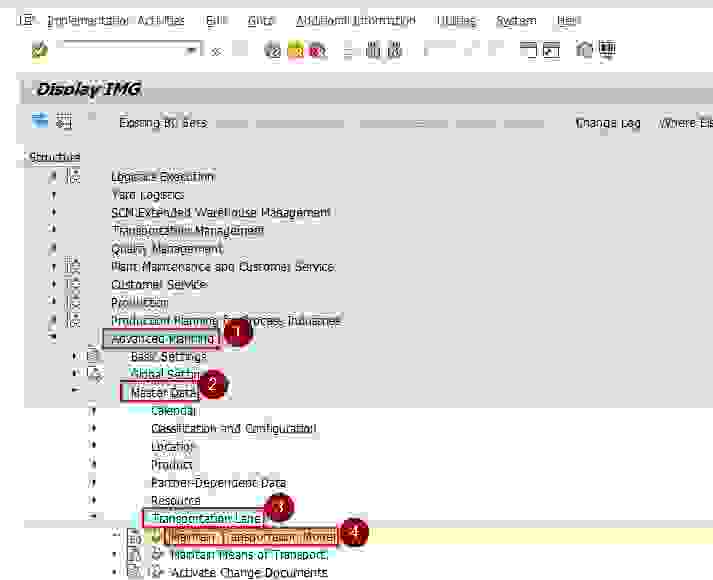Image resolution: width=713 pixels, height=580 pixels.
Task: Open the window menu icon left of Implementation Activities
Action: point(27,20)
